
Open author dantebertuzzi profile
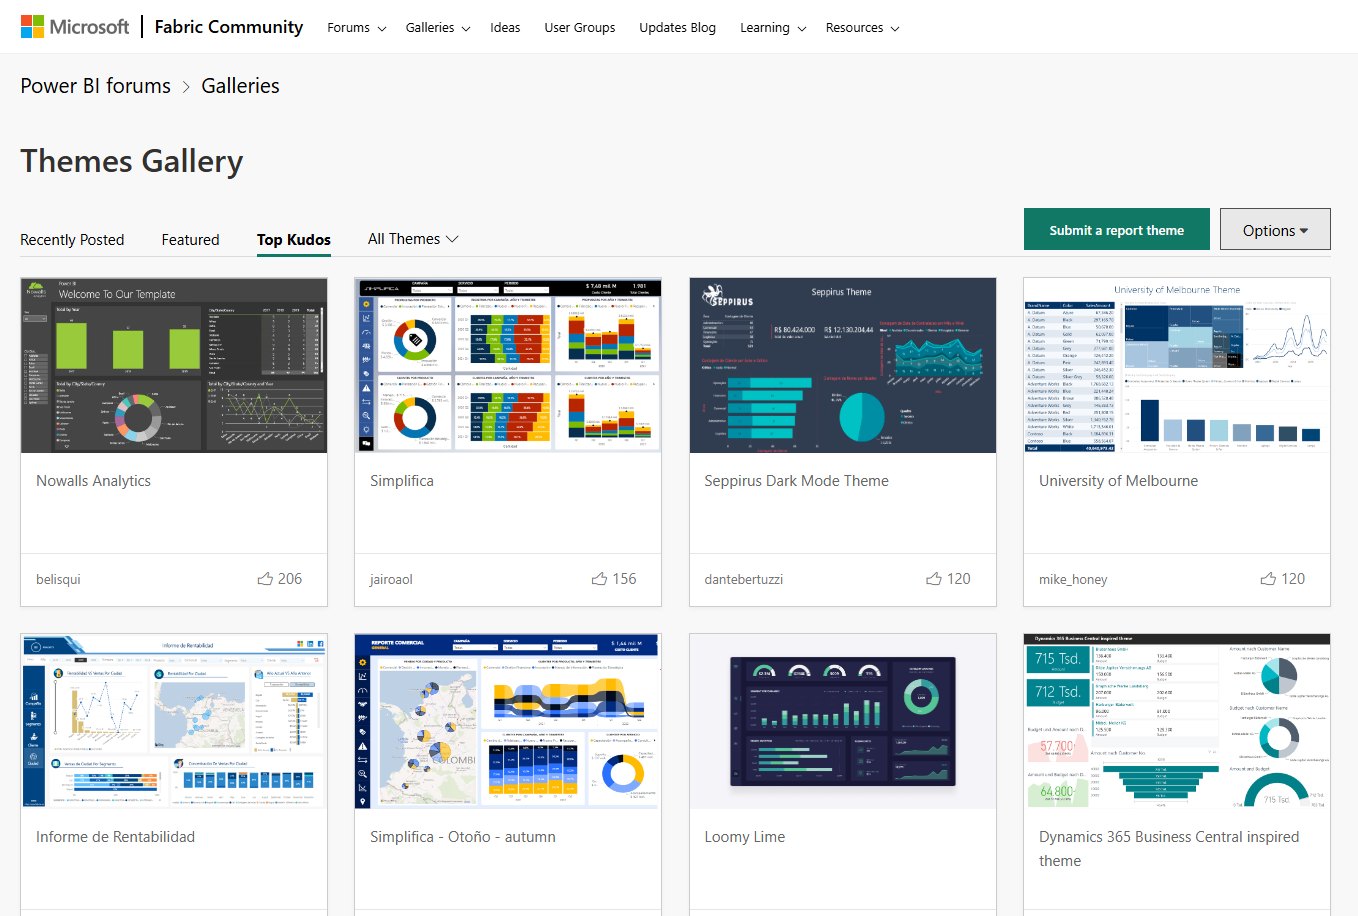click(744, 580)
